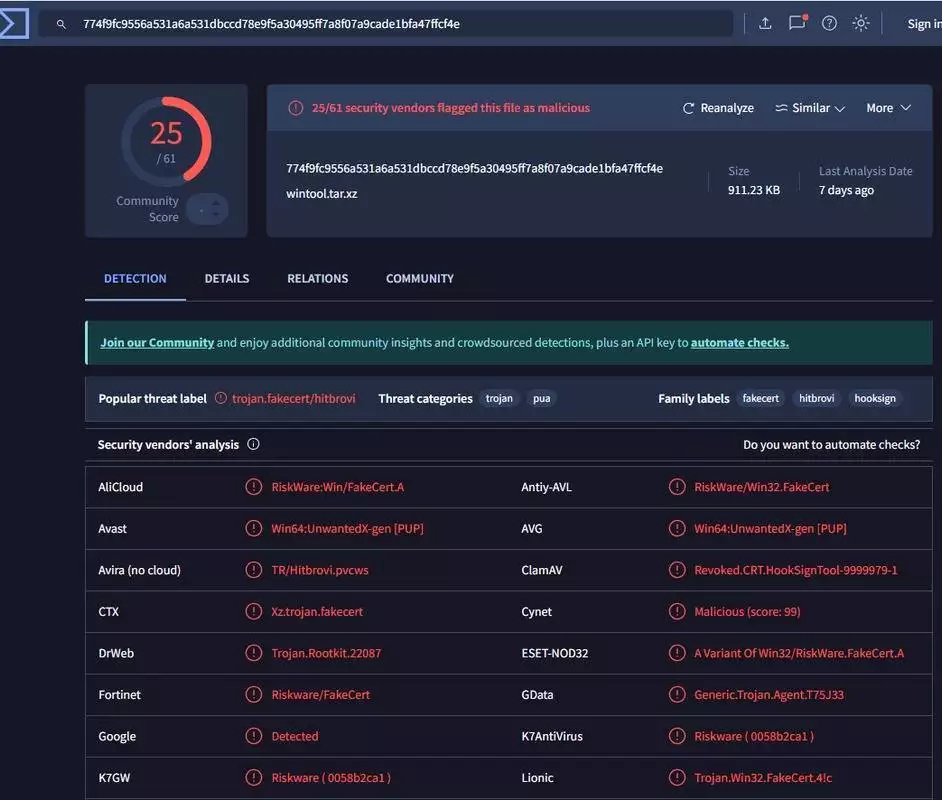Expand the More dropdown menu
The width and height of the screenshot is (942, 800).
click(x=889, y=108)
